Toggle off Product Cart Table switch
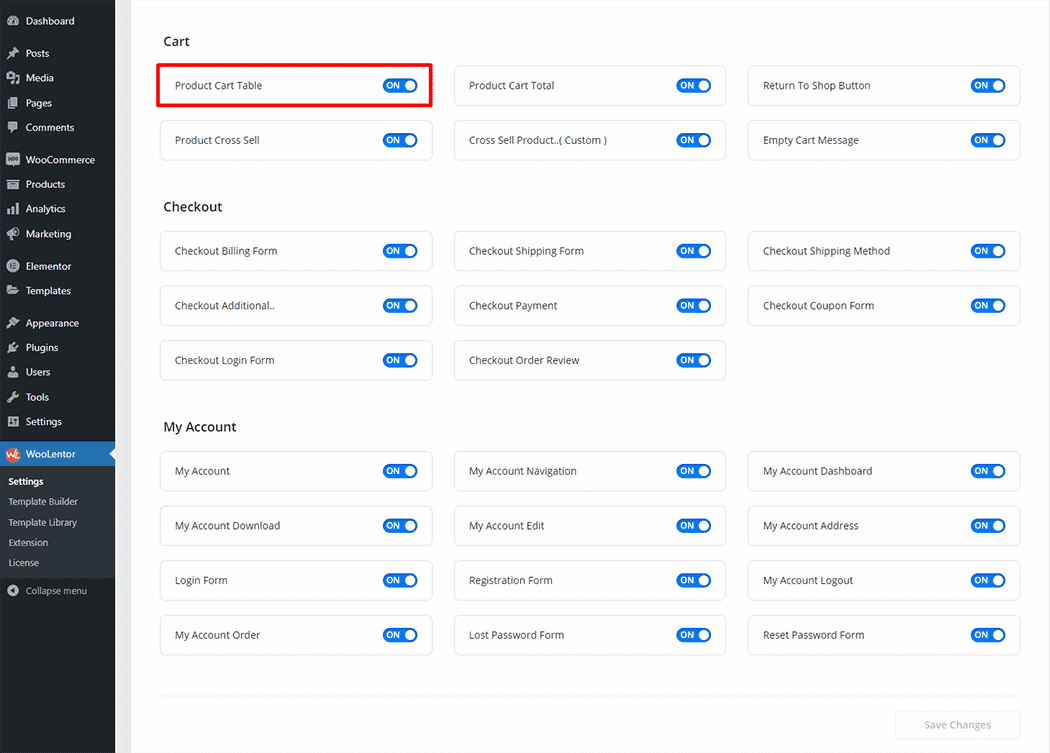Screen dimensions: 1050x753 coord(400,86)
